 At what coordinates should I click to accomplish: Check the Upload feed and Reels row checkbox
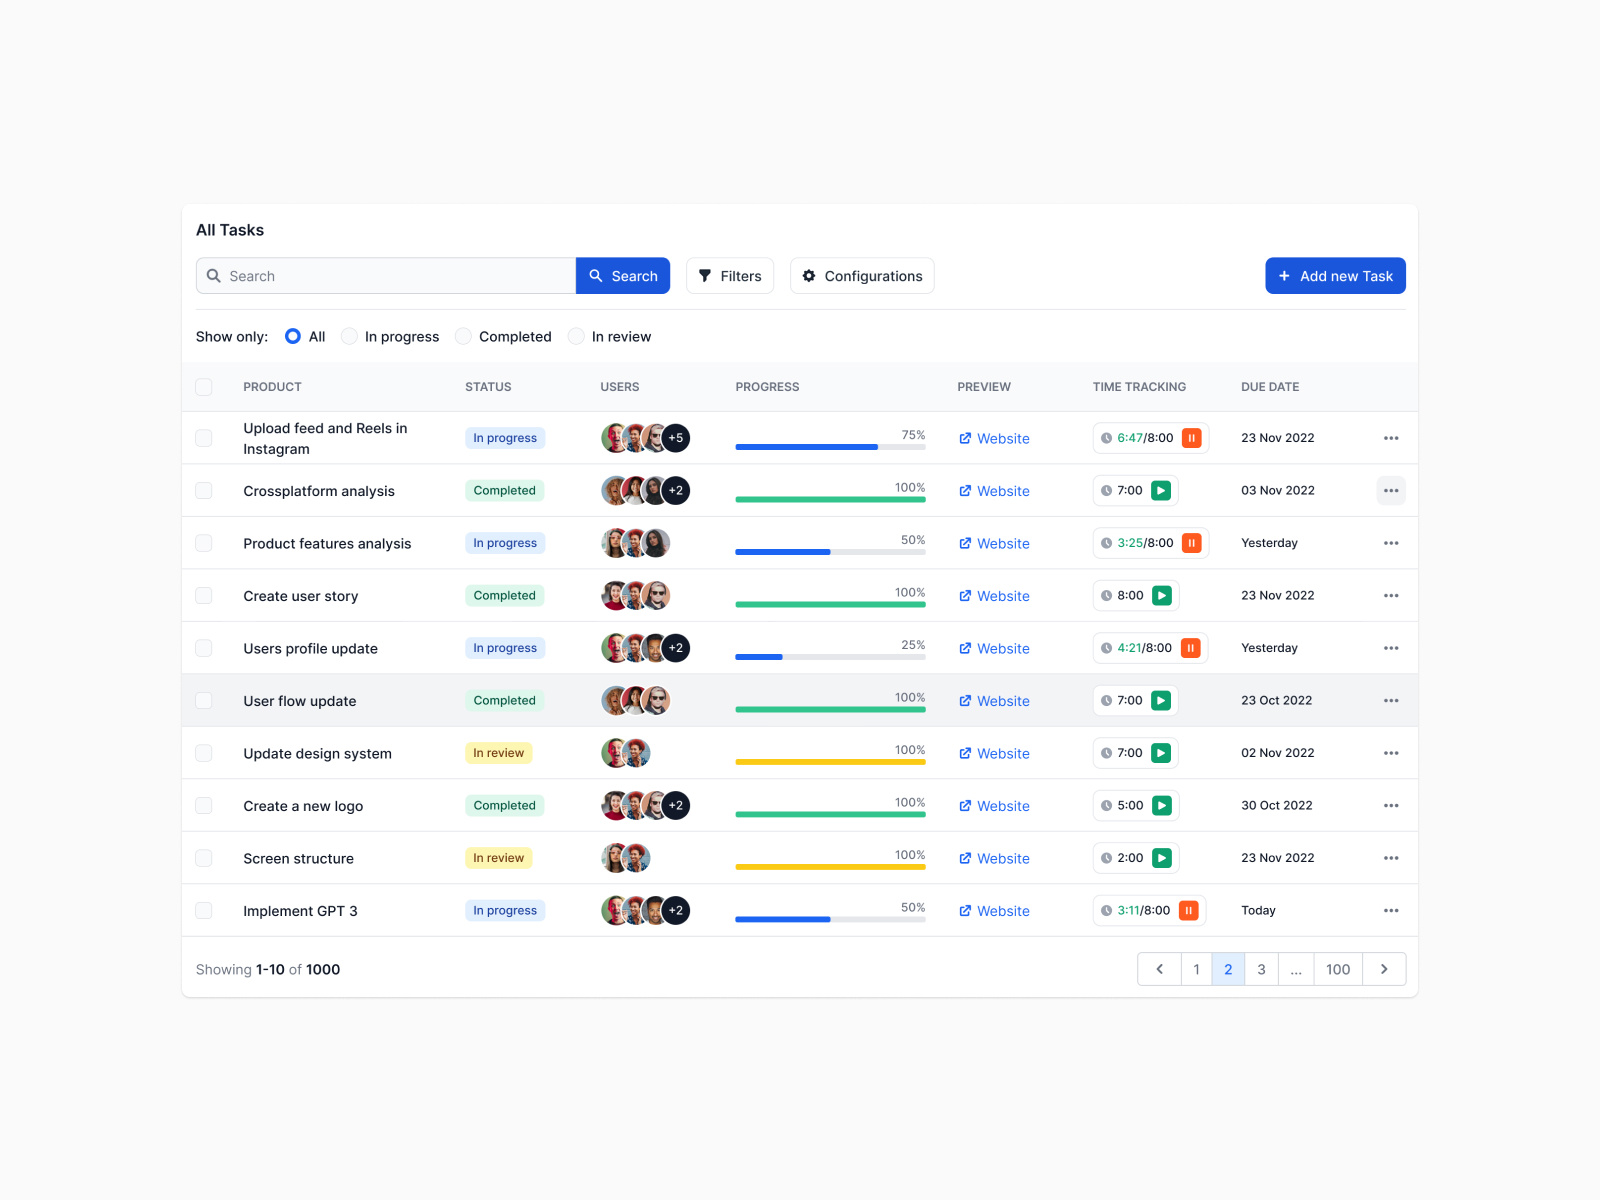[204, 438]
